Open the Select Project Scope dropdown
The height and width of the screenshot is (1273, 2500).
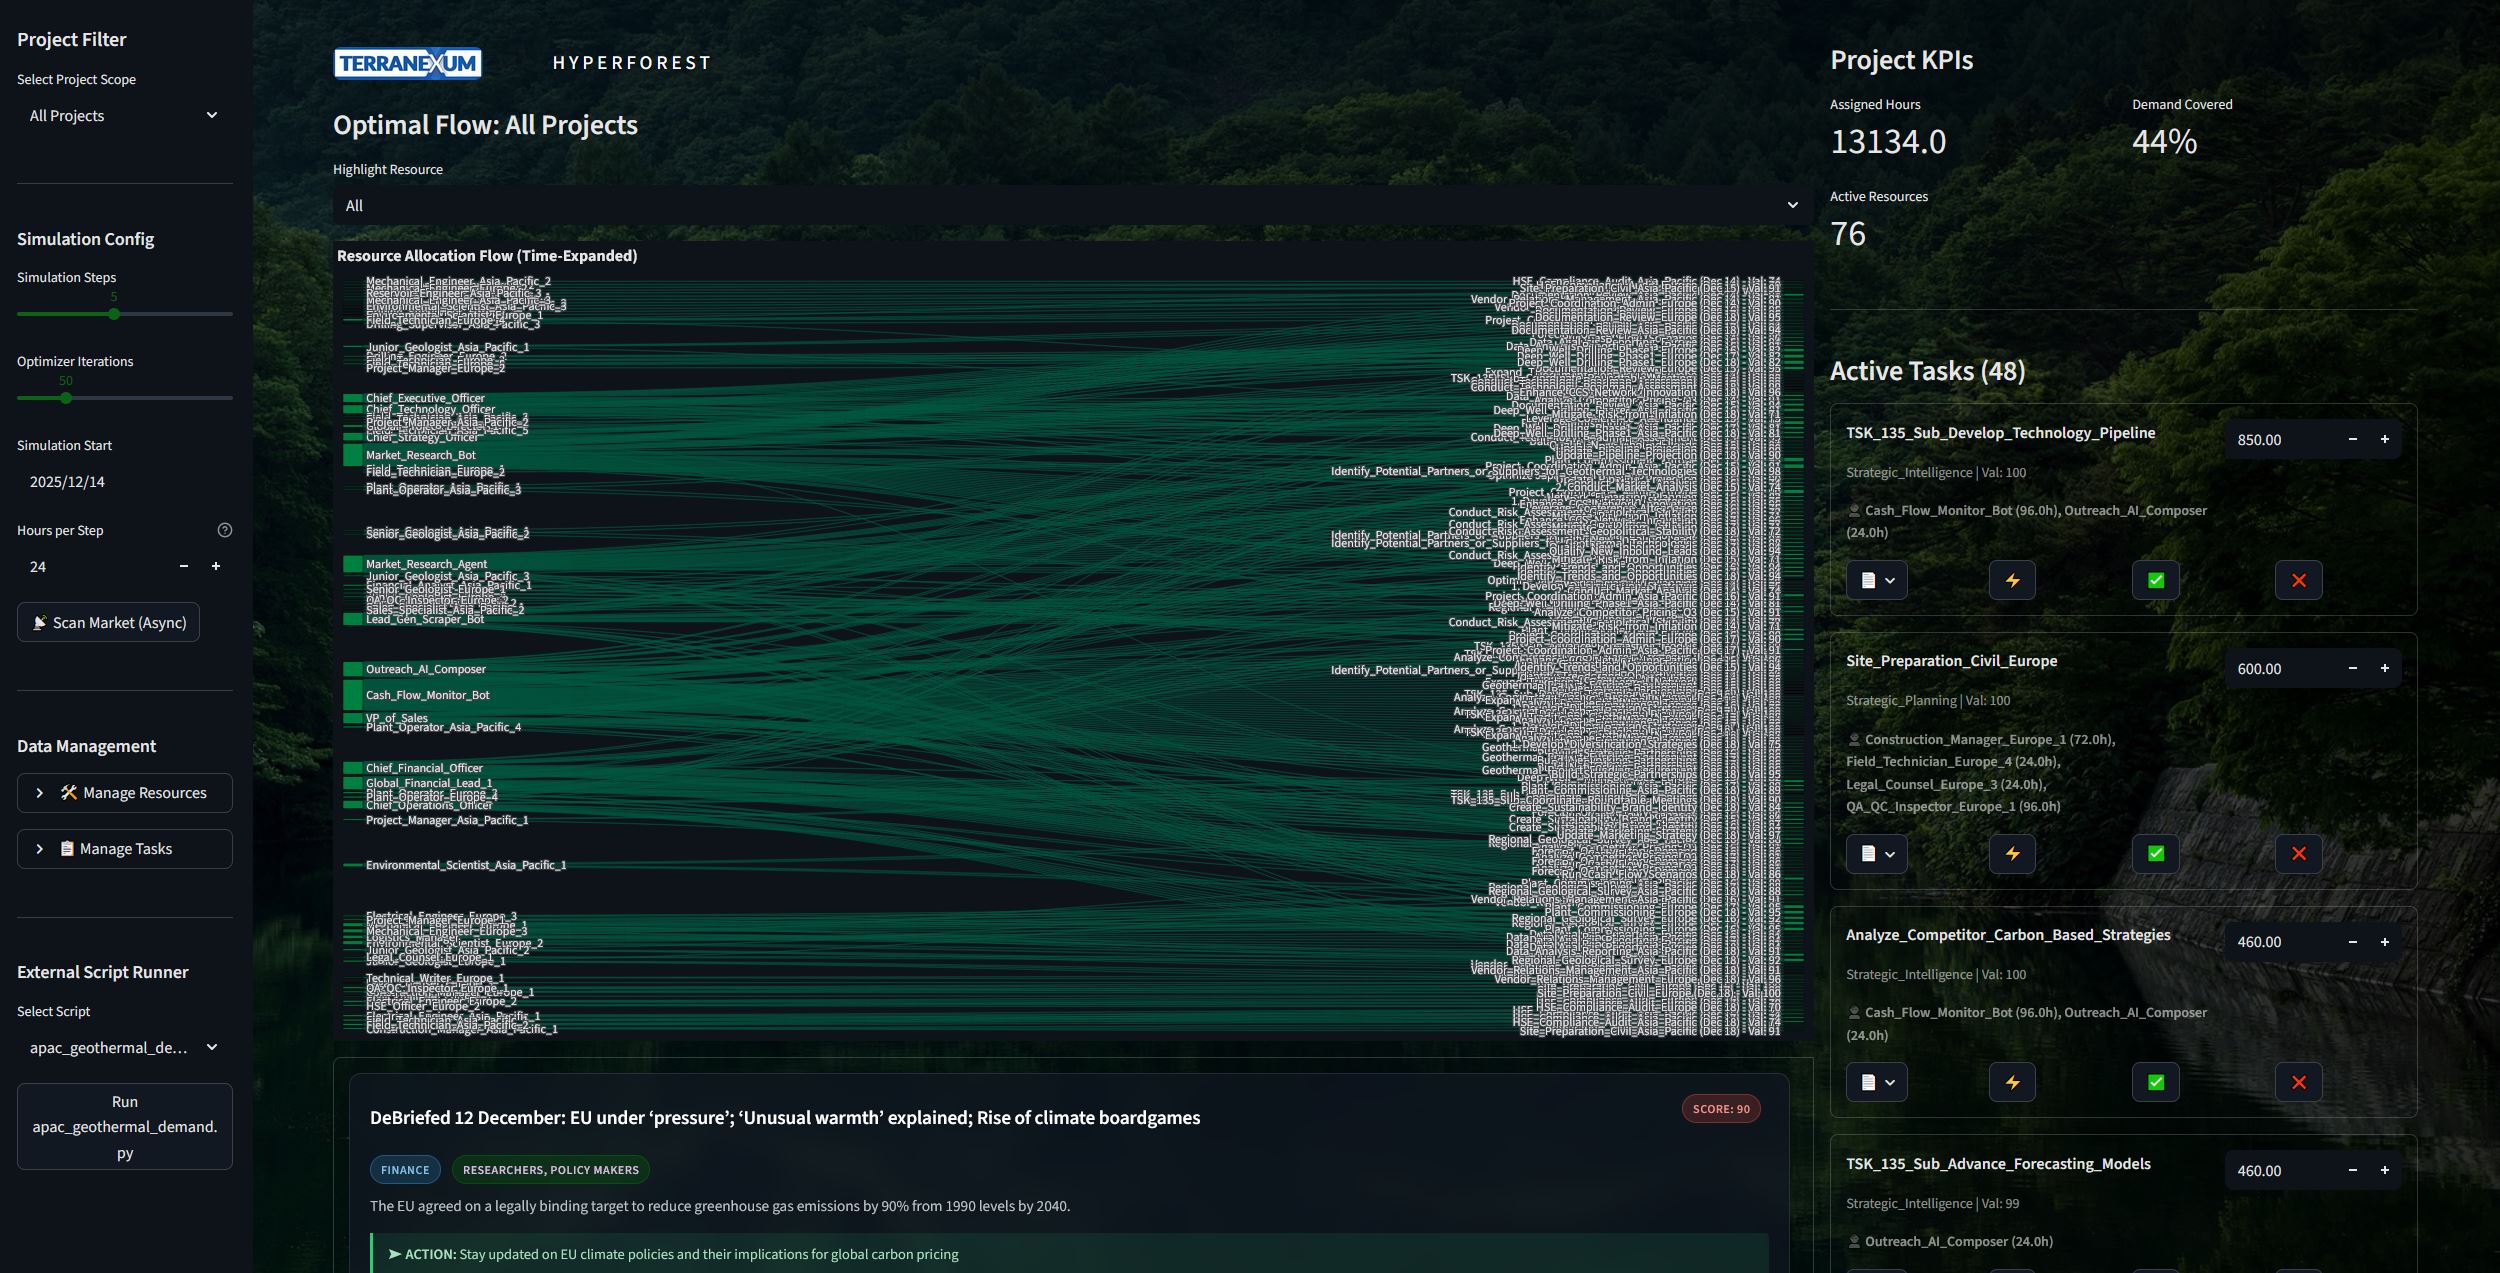tap(124, 116)
